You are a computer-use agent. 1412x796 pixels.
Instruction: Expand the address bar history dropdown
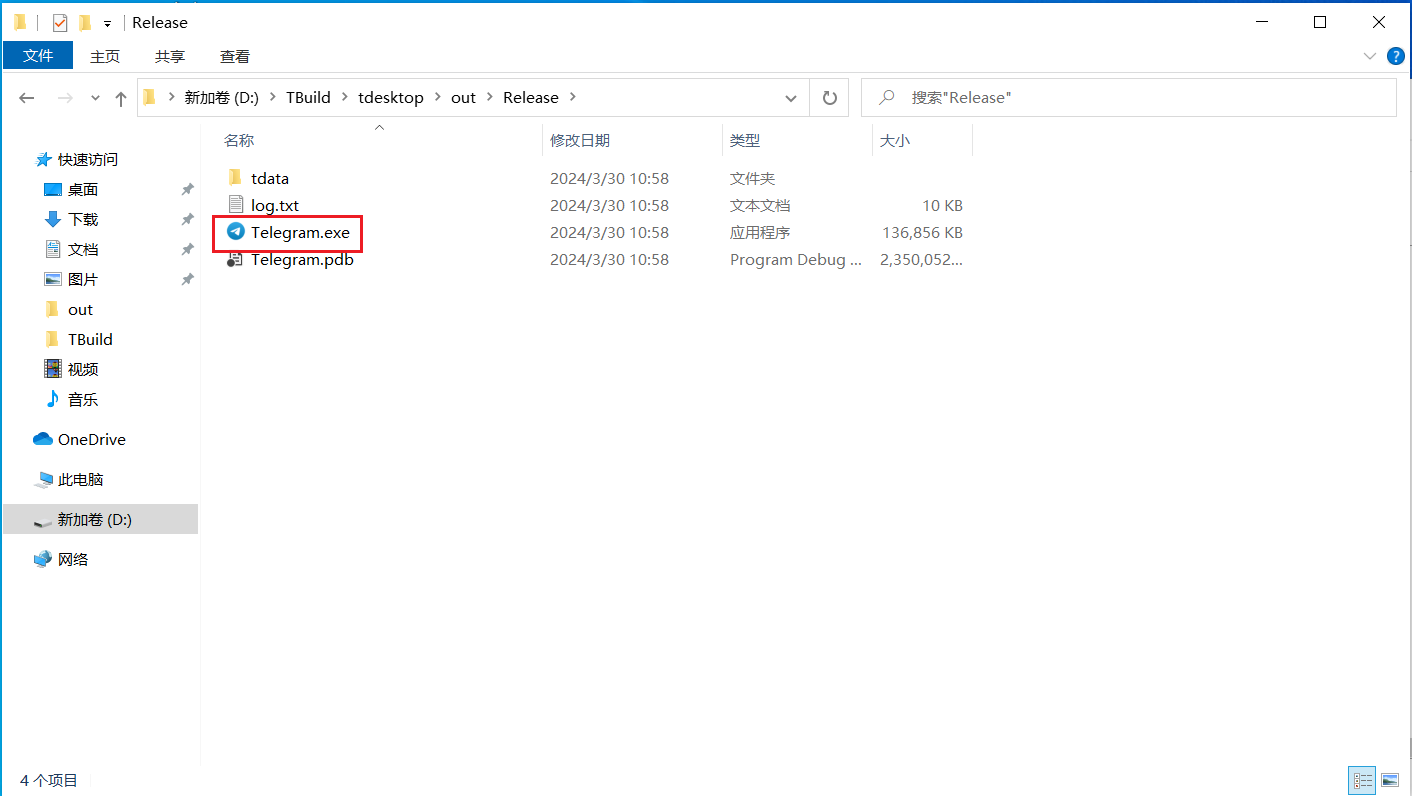791,98
